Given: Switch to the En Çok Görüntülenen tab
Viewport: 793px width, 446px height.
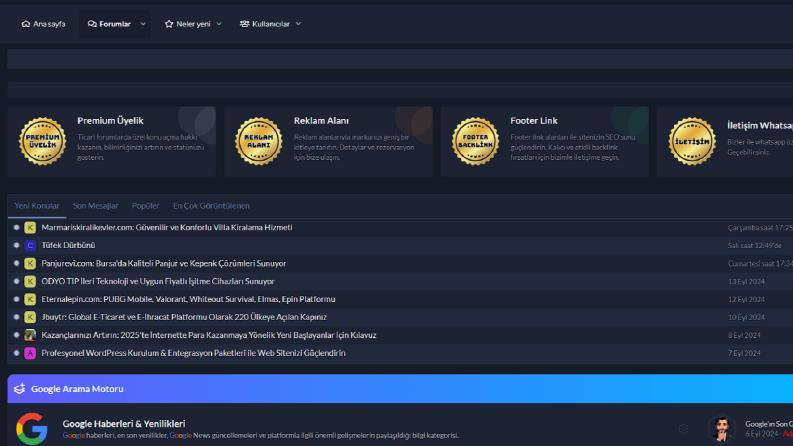Looking at the screenshot, I should coord(211,206).
